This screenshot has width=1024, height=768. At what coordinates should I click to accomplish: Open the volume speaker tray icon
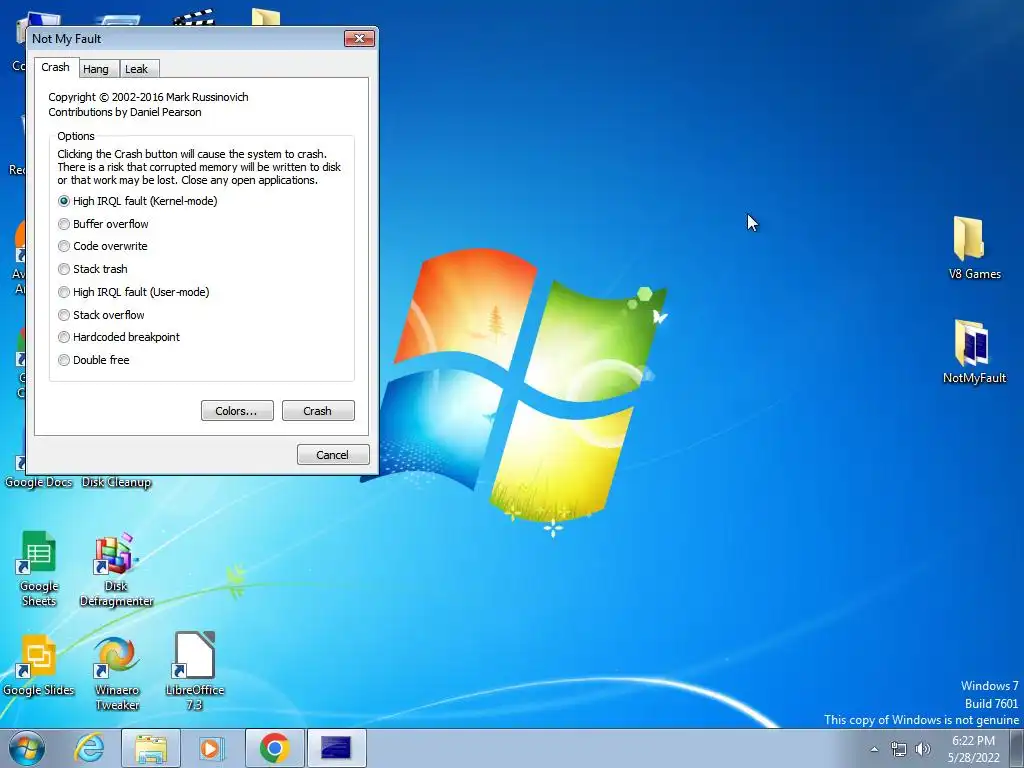923,749
